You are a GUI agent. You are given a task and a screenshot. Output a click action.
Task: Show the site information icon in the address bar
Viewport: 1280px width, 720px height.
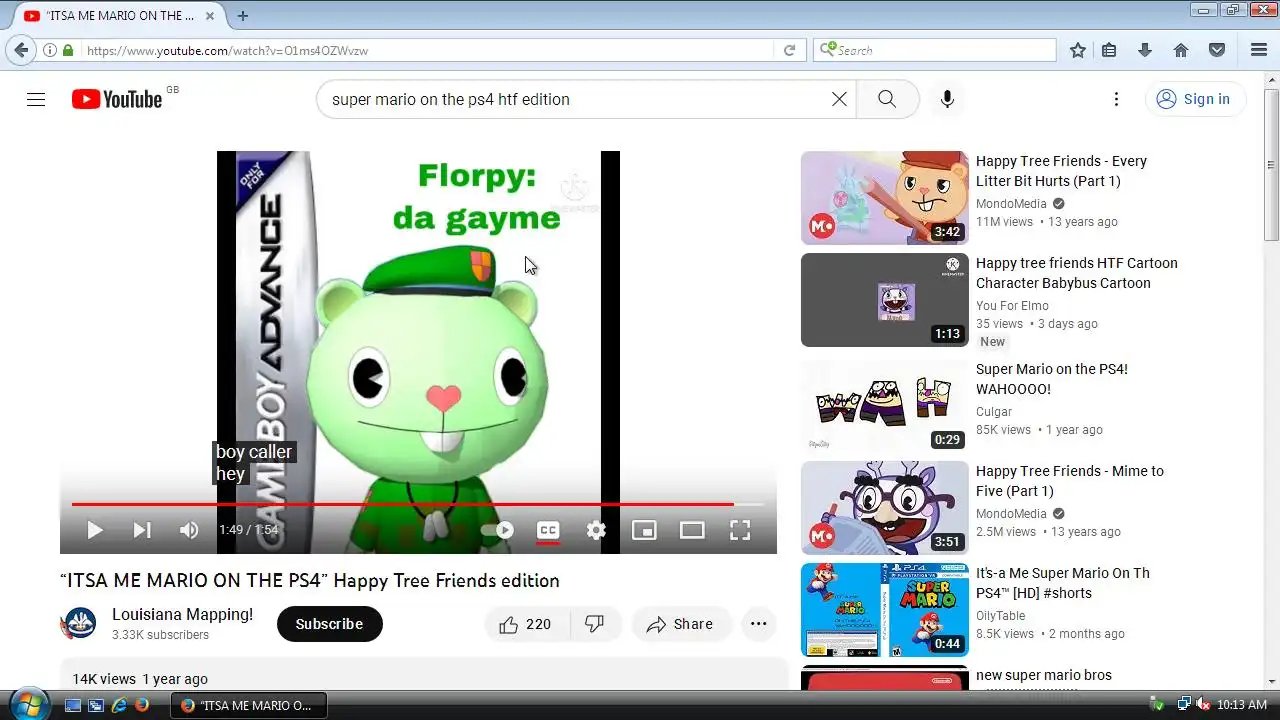[49, 50]
